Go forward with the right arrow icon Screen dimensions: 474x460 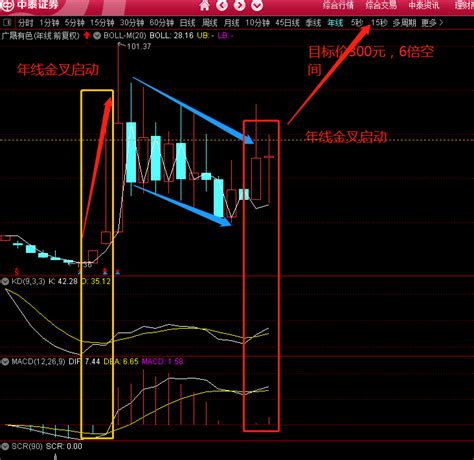click(x=239, y=5)
